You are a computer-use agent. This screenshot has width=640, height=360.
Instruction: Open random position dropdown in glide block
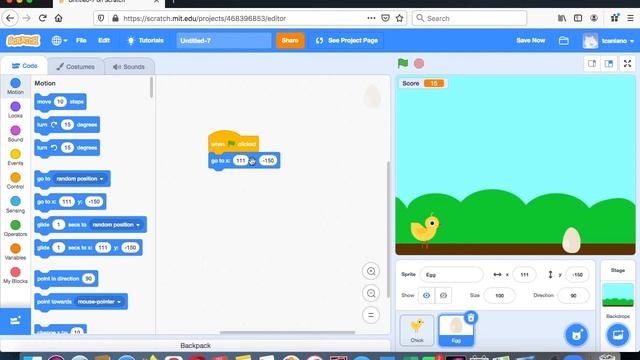pyautogui.click(x=116, y=224)
